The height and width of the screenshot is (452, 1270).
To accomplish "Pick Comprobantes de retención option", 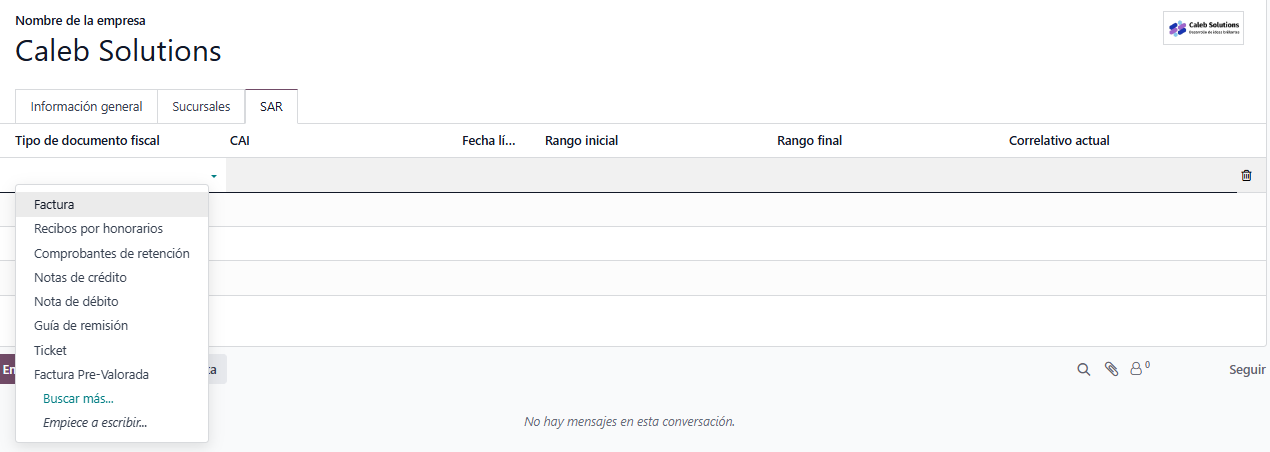I will (112, 253).
